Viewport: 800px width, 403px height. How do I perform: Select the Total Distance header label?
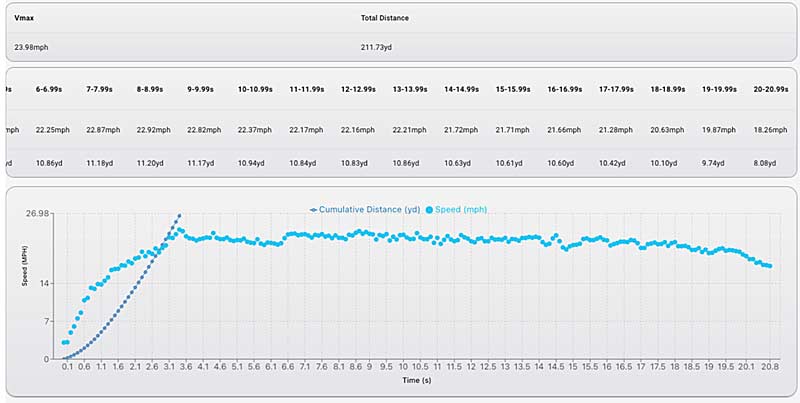pos(385,18)
